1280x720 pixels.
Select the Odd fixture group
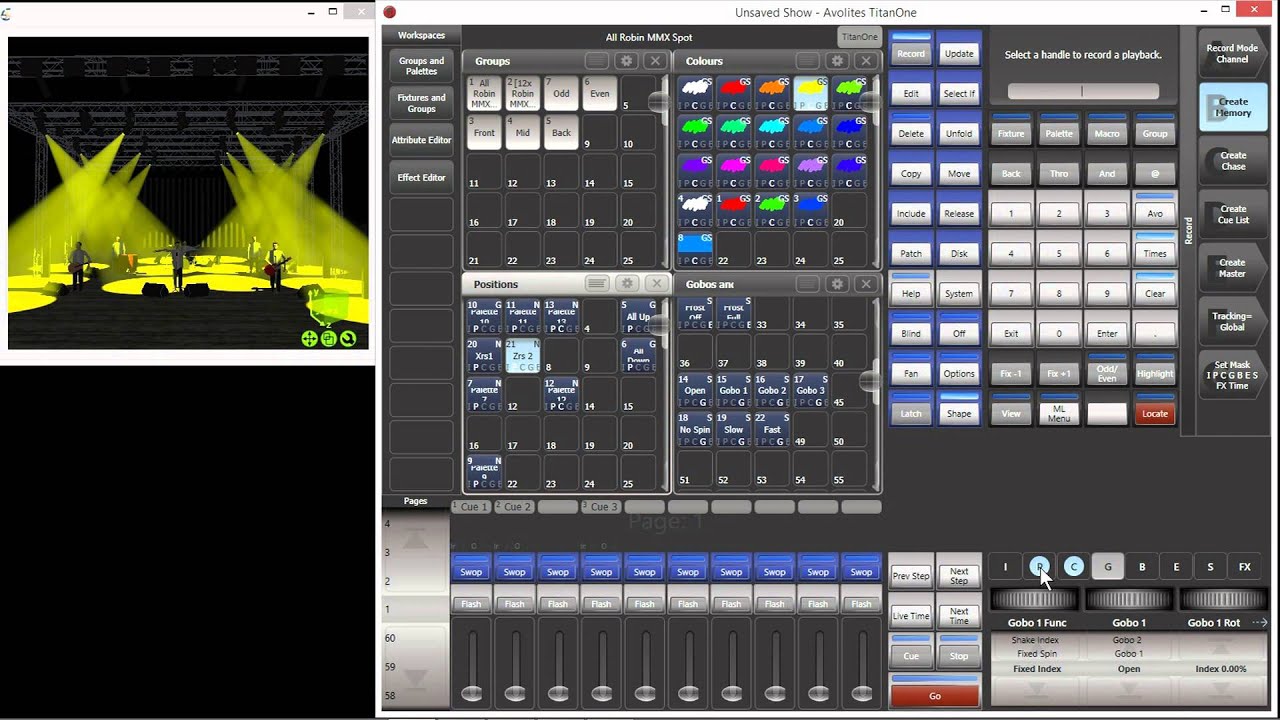pyautogui.click(x=561, y=93)
